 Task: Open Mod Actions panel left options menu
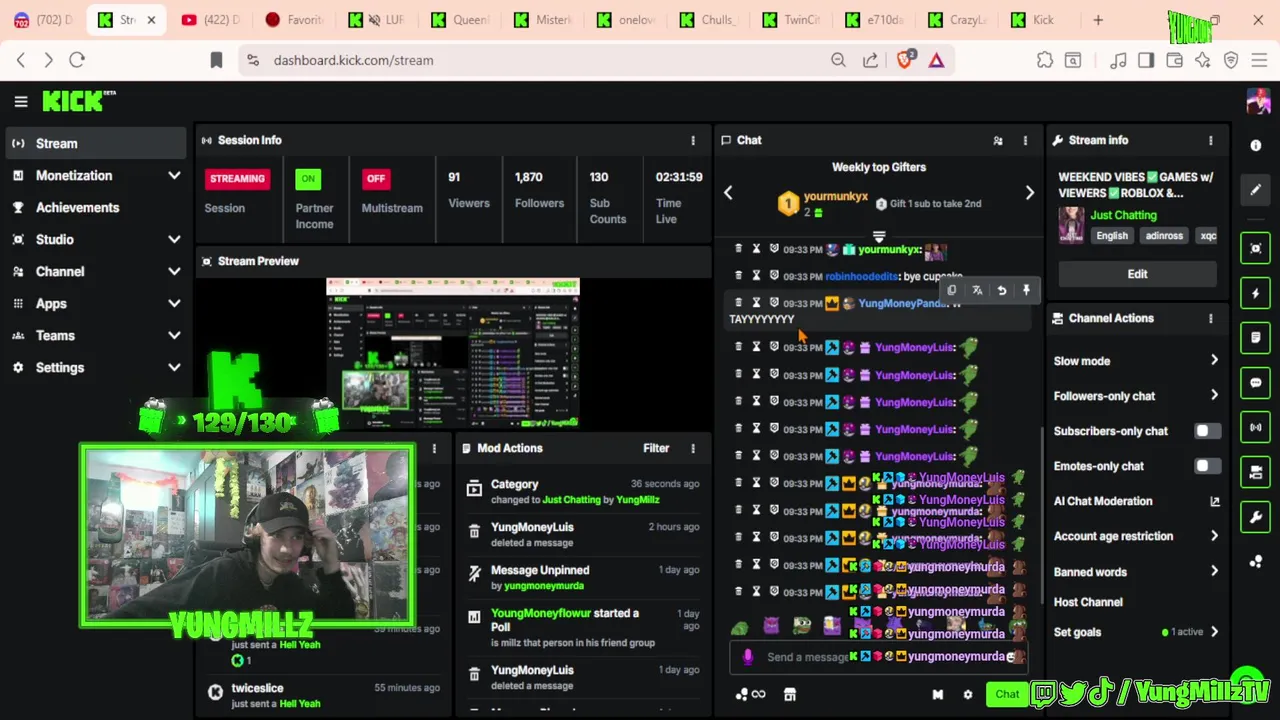434,448
